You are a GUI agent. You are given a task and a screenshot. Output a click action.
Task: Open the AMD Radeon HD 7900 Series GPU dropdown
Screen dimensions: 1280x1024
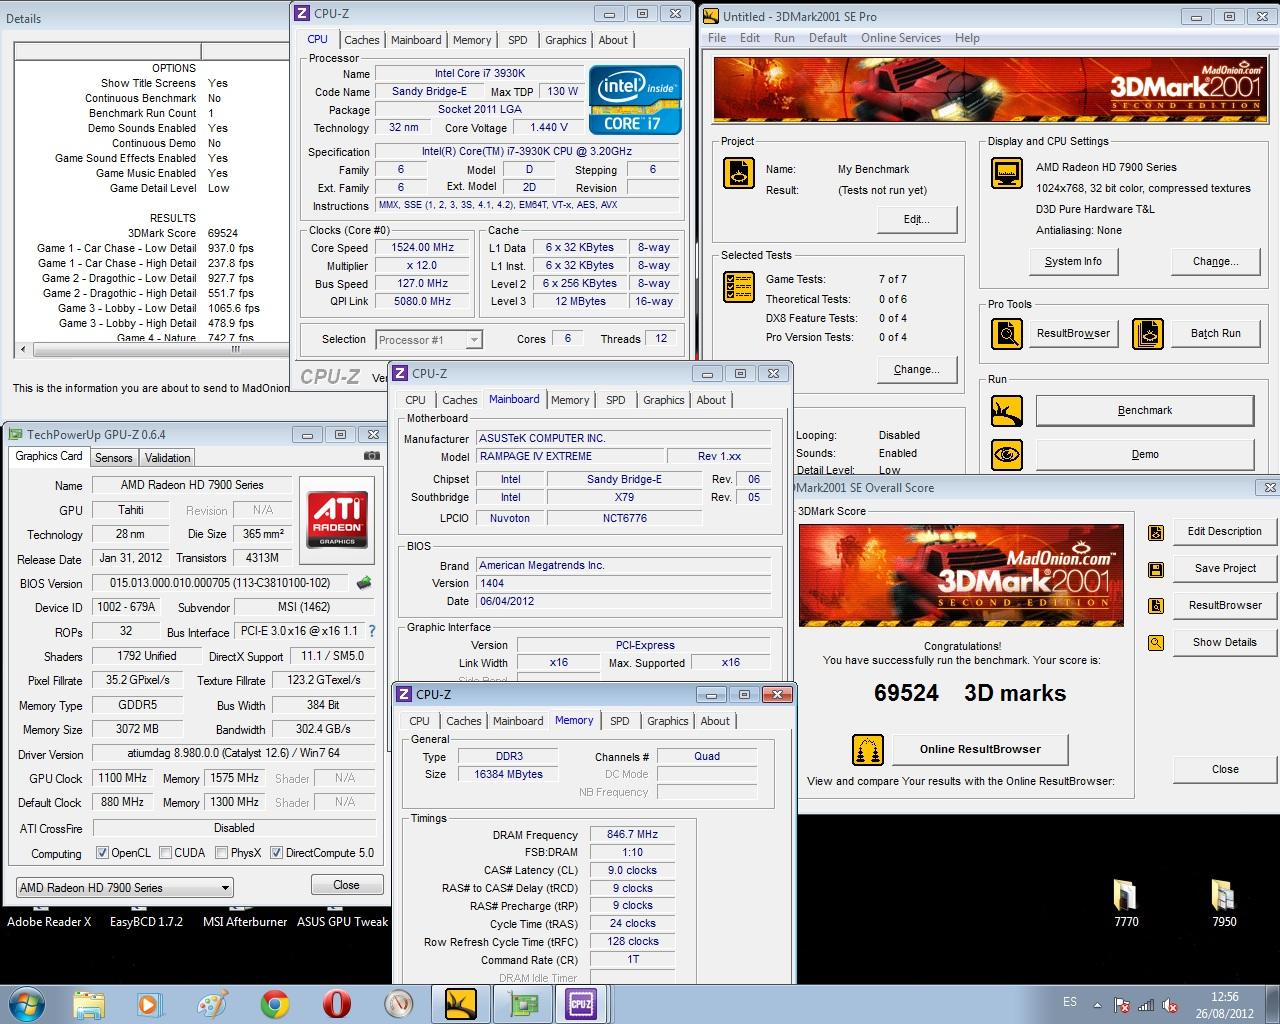[125, 887]
